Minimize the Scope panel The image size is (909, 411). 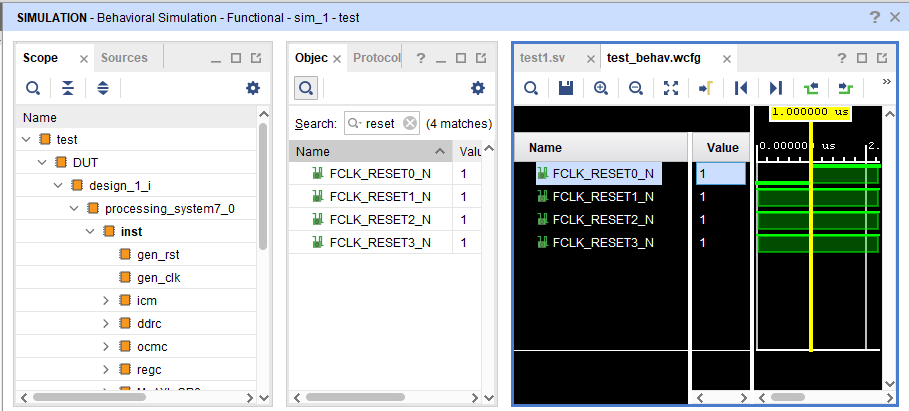click(x=216, y=59)
